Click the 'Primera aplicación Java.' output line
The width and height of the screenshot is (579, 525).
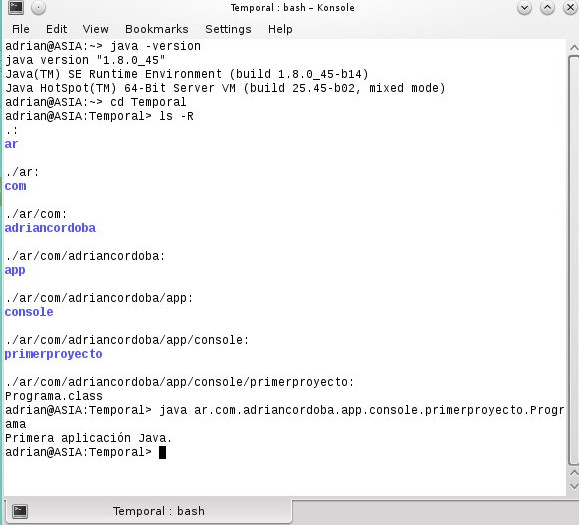pos(89,438)
